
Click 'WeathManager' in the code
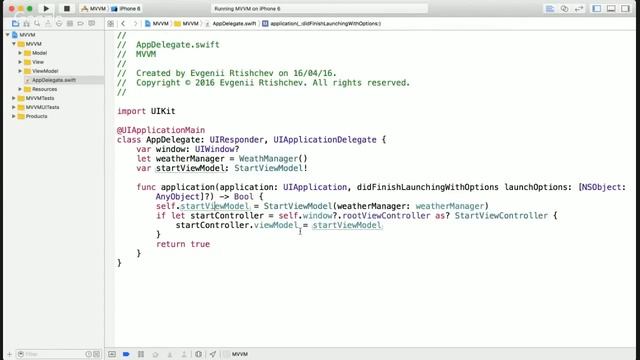click(269, 159)
